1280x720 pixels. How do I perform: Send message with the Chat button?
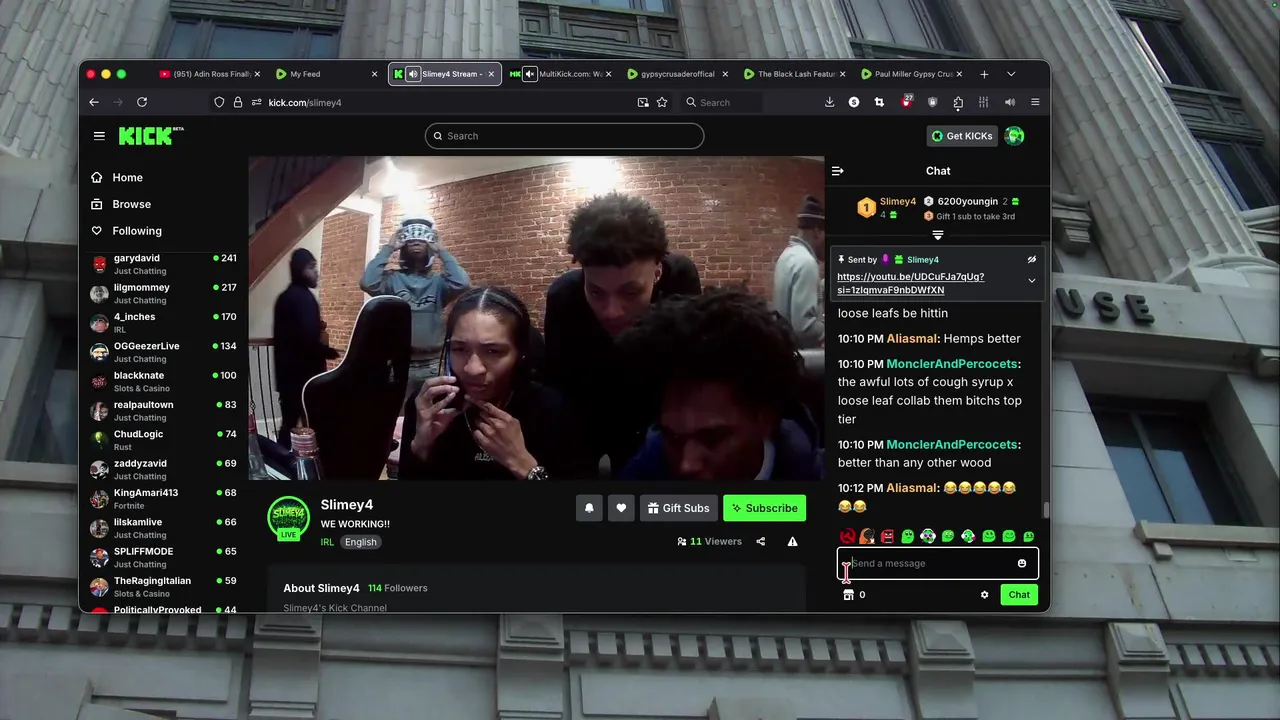[1019, 595]
